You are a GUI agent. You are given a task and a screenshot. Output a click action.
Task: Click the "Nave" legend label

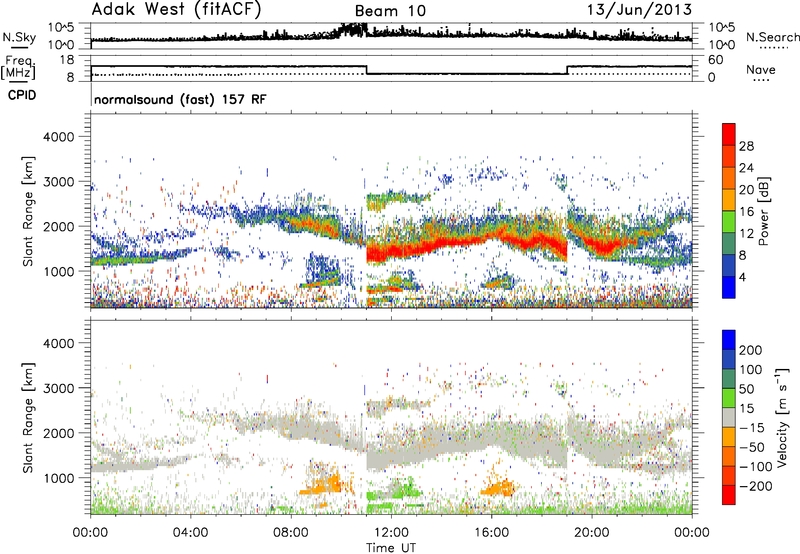click(x=761, y=70)
